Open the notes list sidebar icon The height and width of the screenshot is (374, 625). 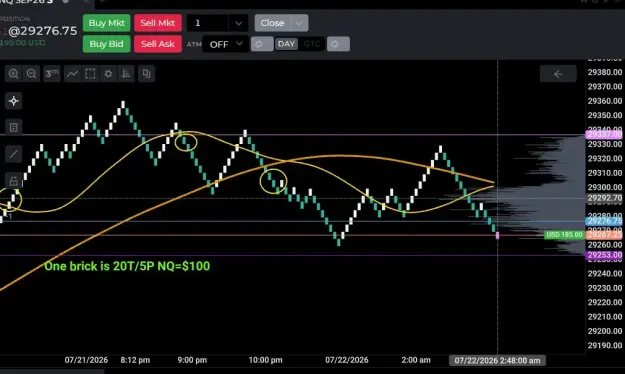pyautogui.click(x=14, y=127)
